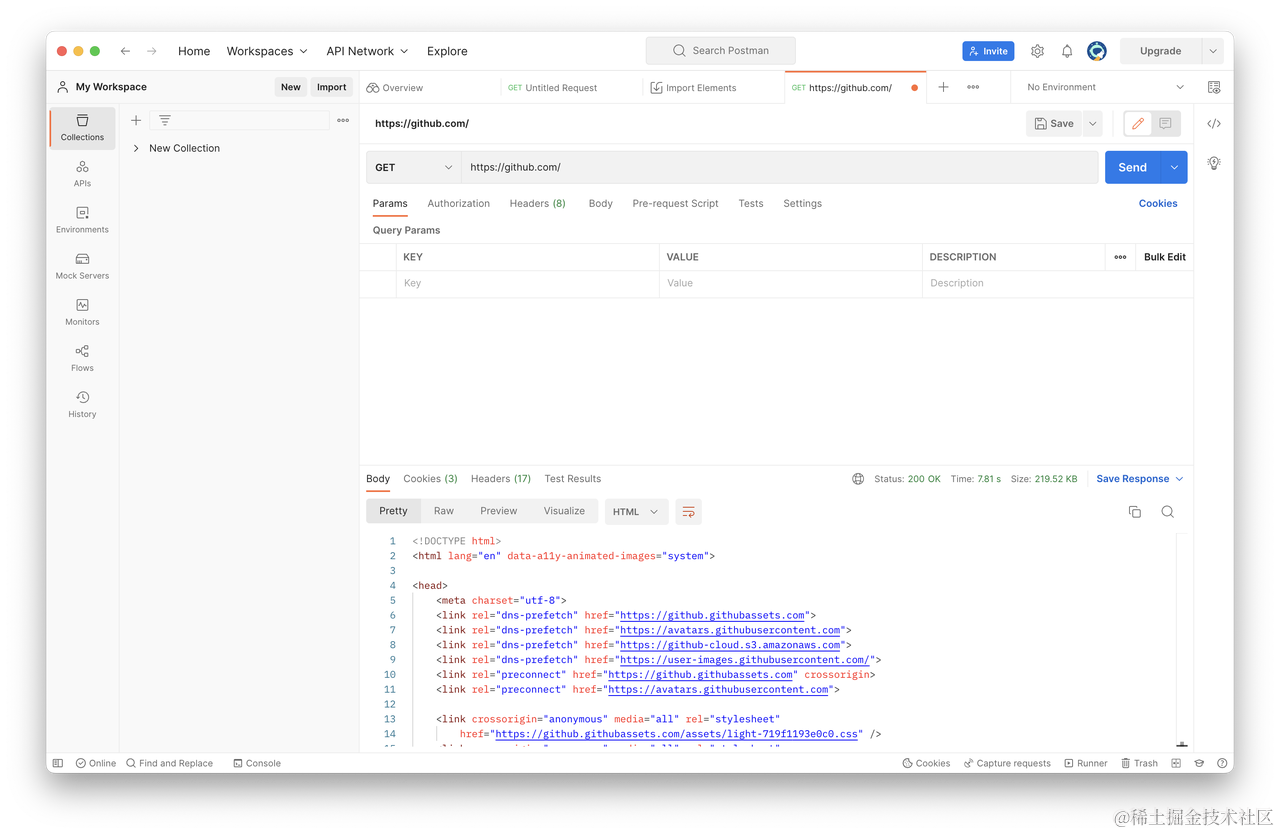Open the GET method dropdown

[413, 167]
